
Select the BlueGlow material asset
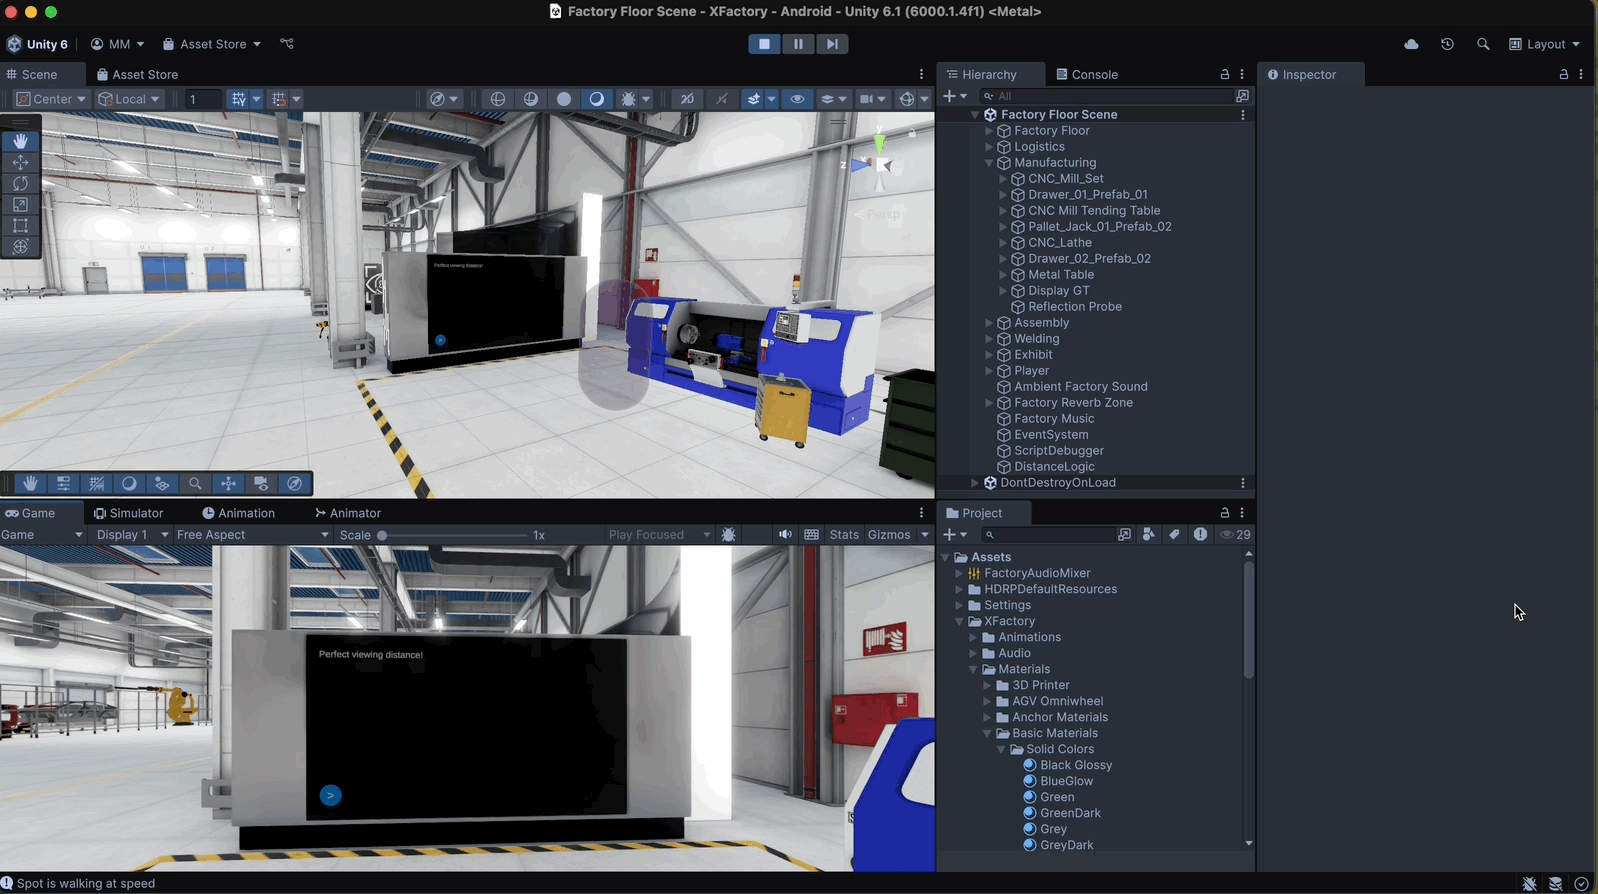1066,781
